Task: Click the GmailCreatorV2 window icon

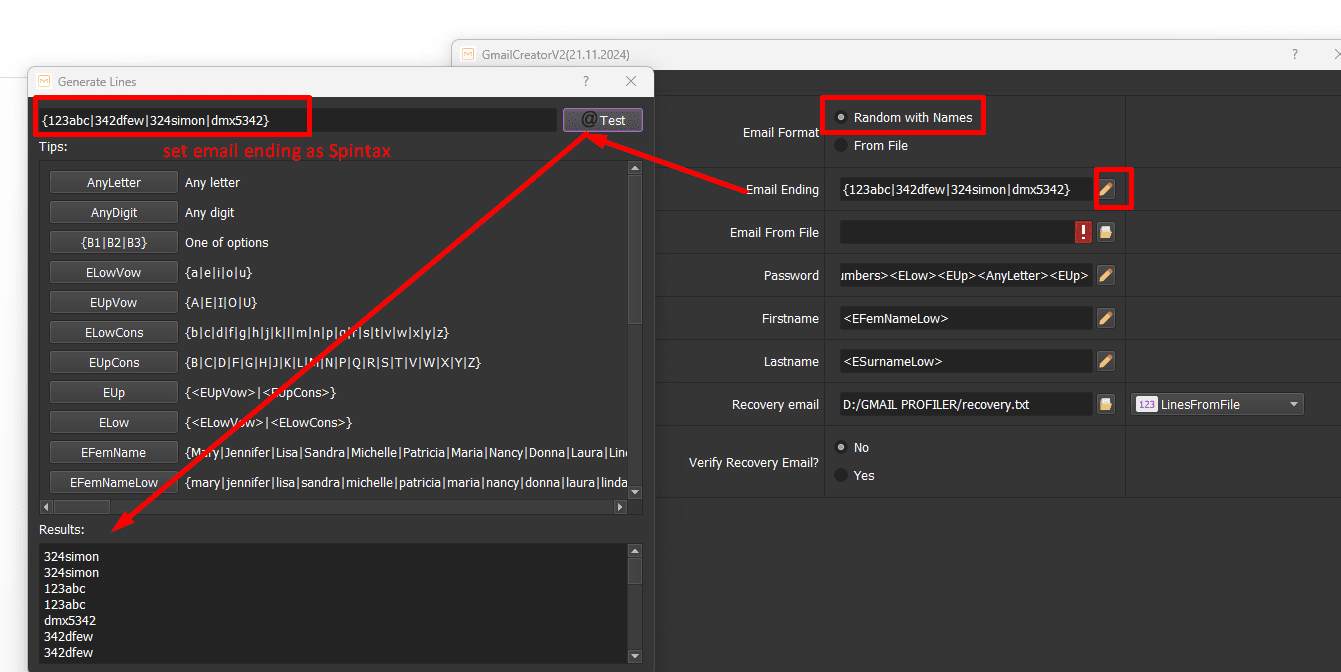Action: pos(467,54)
